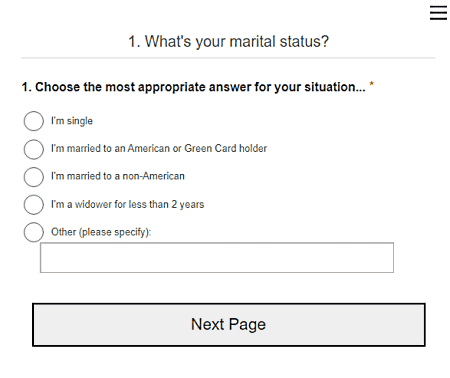Select the "Other (please specify)" radio button

[x=34, y=232]
